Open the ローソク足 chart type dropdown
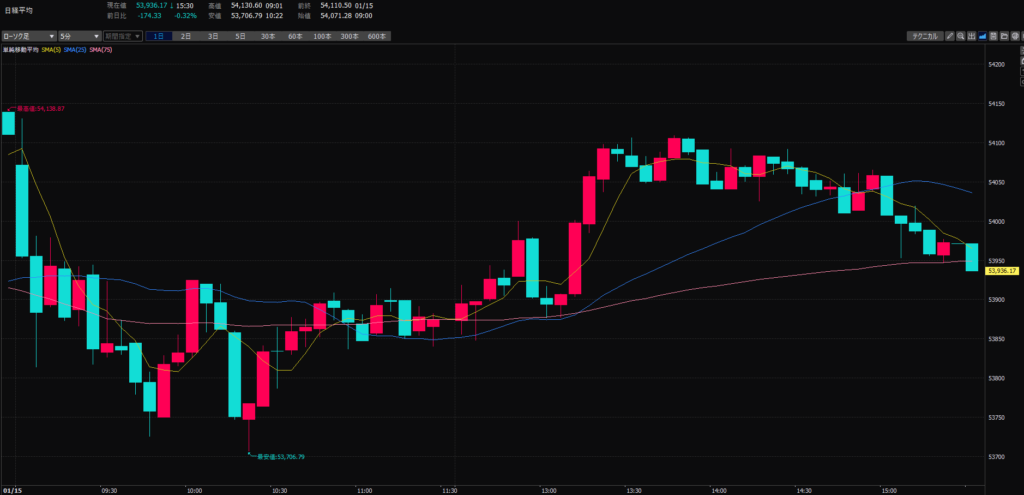1024x495 pixels. pos(29,36)
